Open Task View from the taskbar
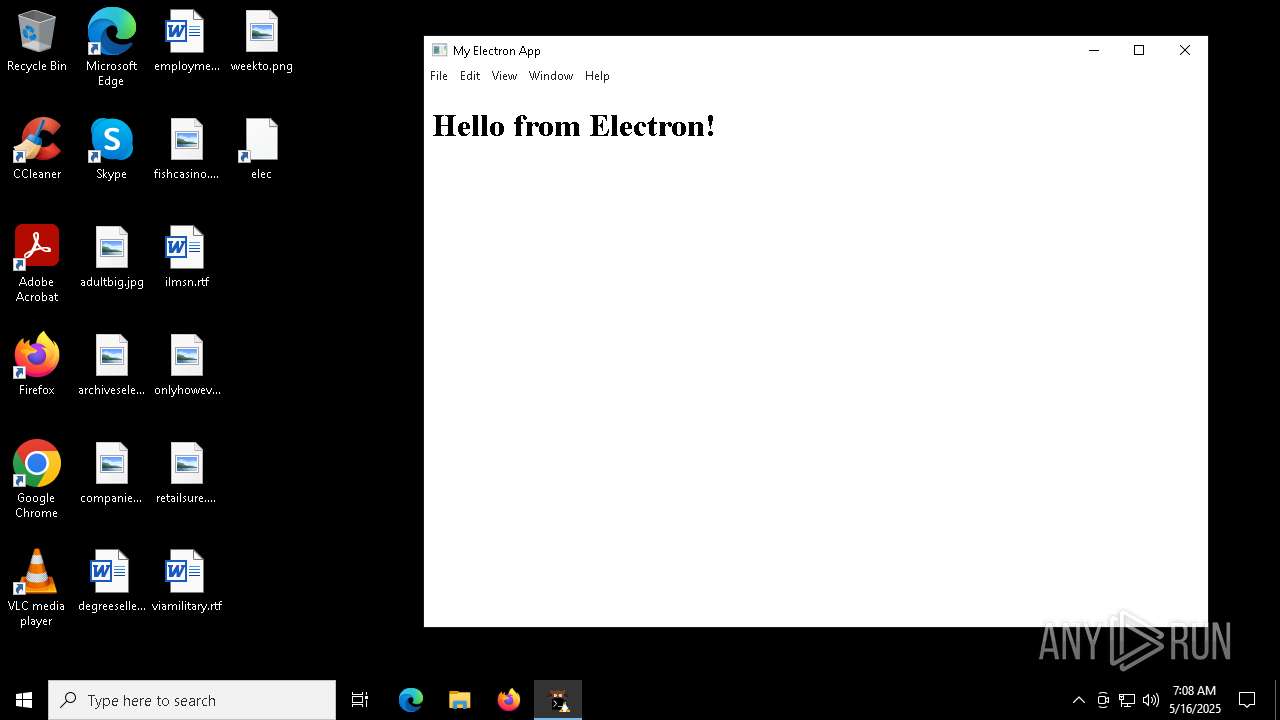 (360, 700)
